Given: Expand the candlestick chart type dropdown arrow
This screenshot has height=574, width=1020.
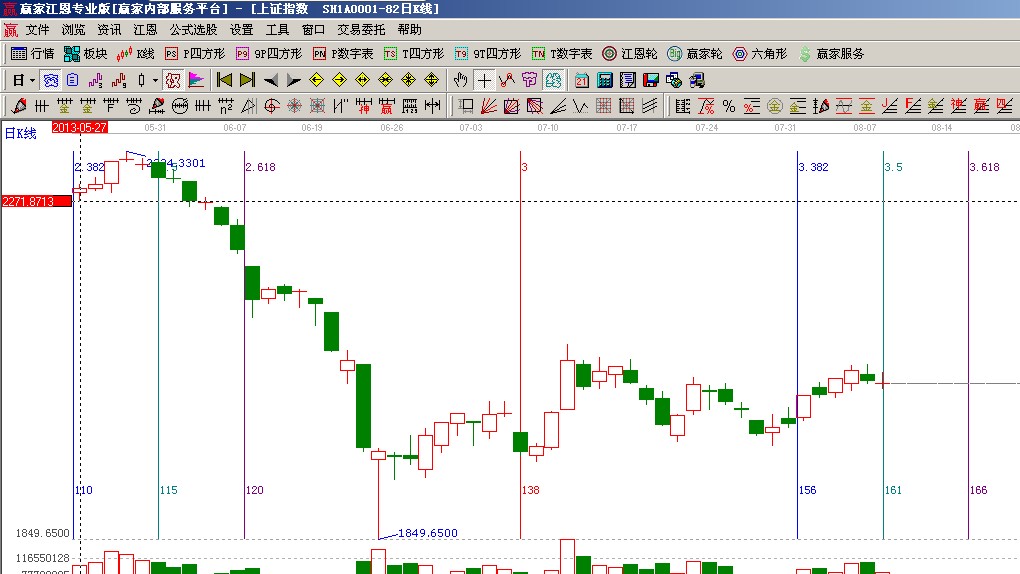Looking at the screenshot, I should coord(155,80).
